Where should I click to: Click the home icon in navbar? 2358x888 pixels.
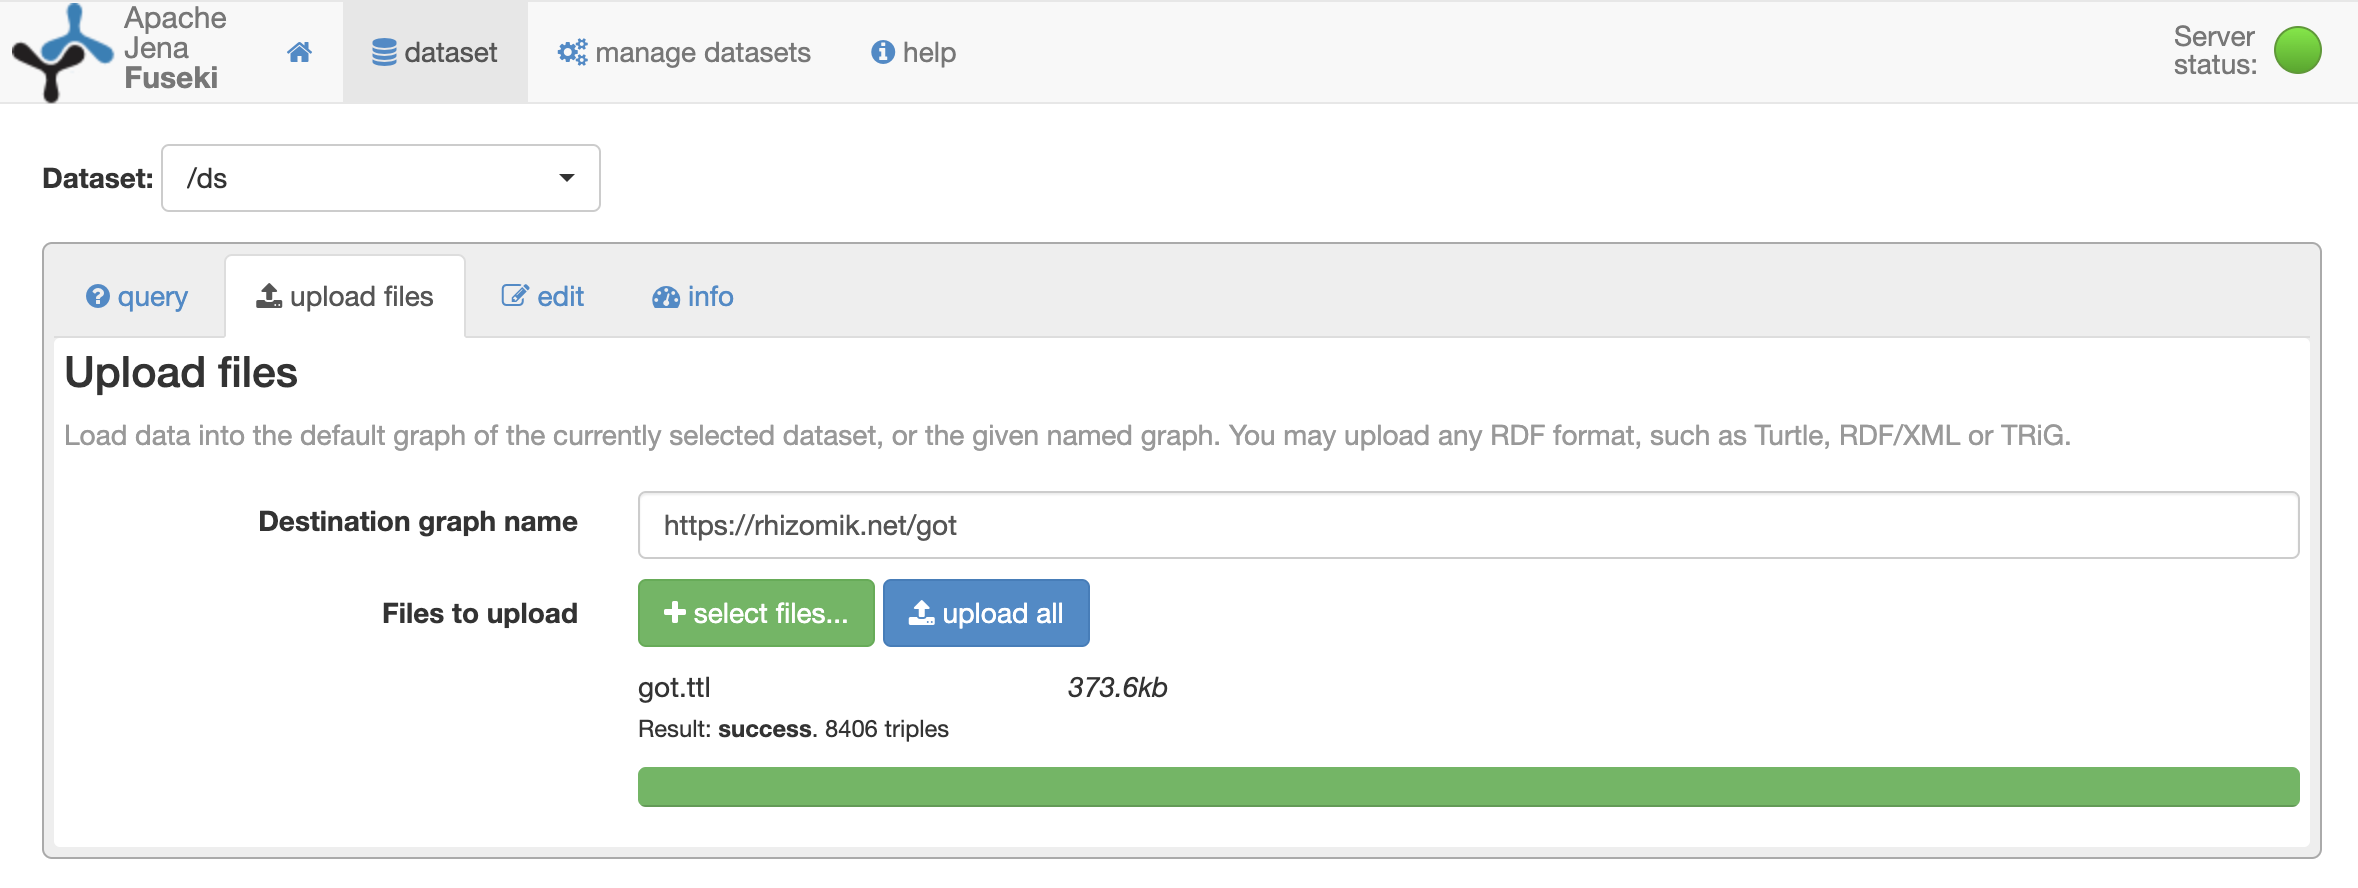tap(299, 52)
